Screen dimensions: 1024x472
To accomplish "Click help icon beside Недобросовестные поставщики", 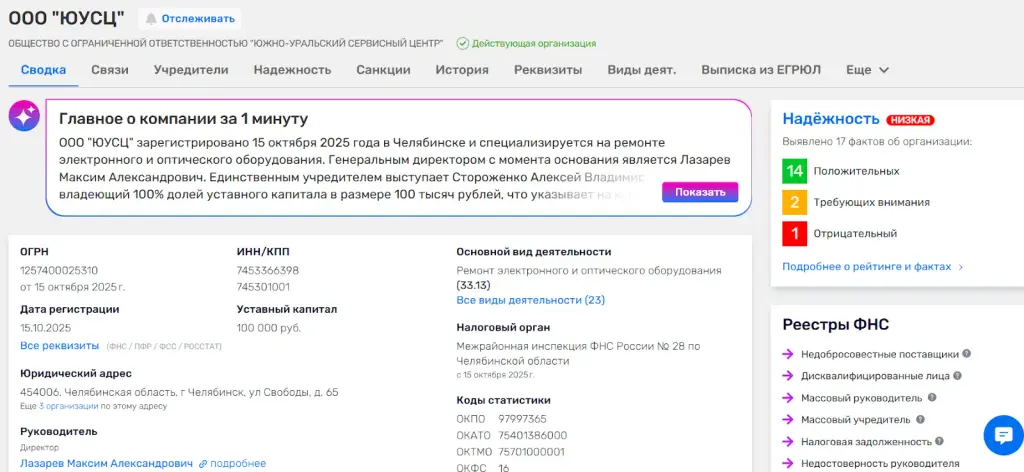I will pyautogui.click(x=967, y=354).
